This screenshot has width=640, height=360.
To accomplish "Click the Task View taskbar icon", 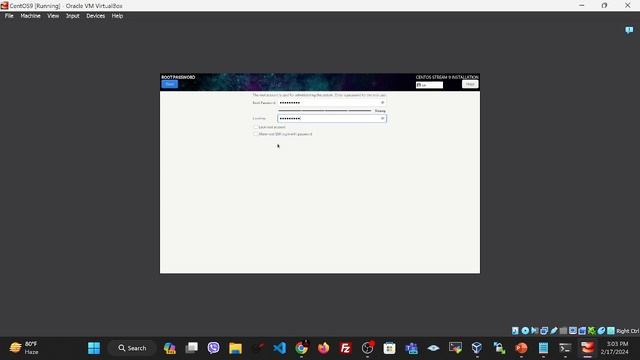I will (191, 348).
